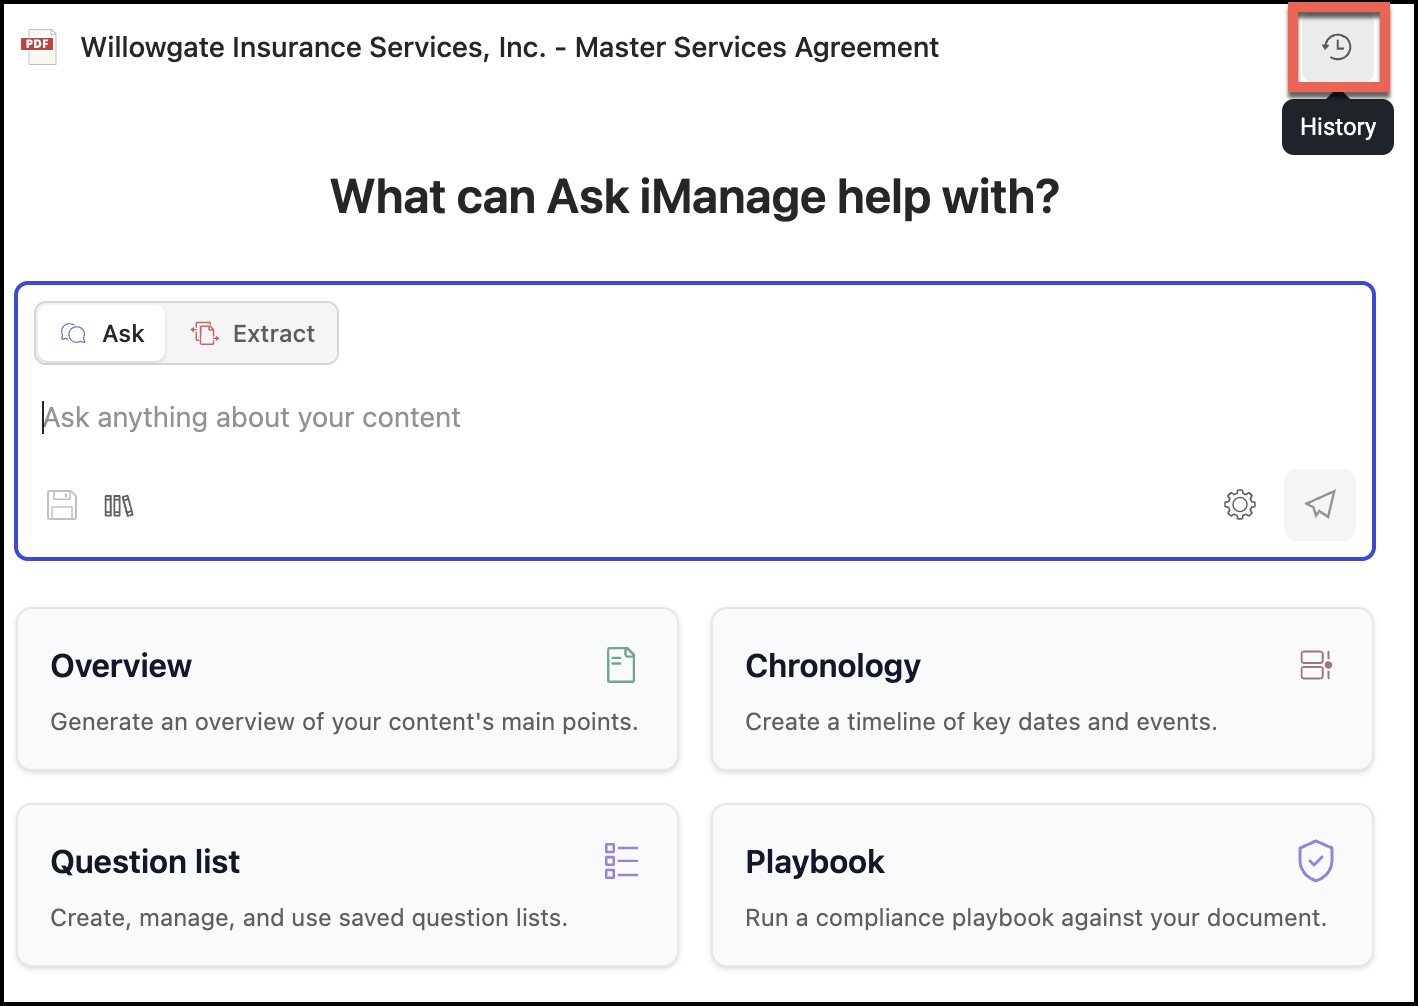Open the settings gear in the prompt box
The image size is (1418, 1006).
click(1240, 505)
